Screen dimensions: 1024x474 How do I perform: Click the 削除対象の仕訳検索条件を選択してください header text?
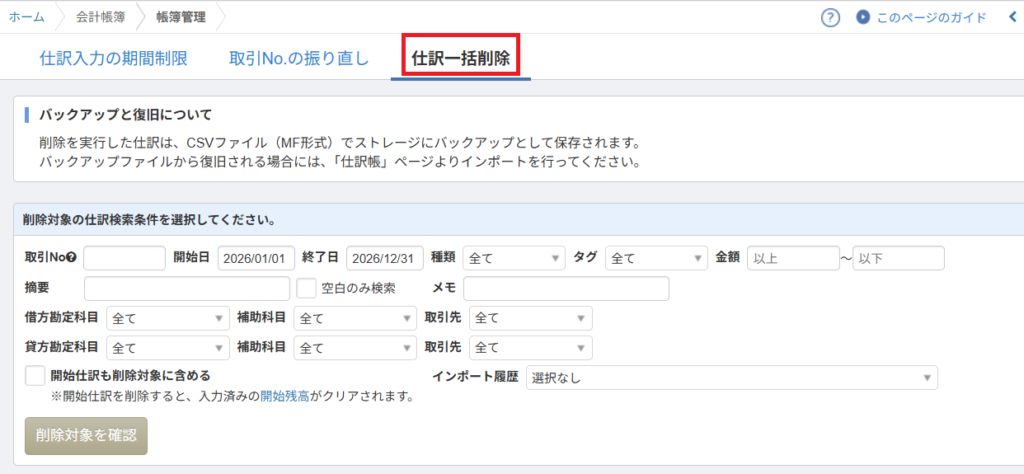click(148, 219)
